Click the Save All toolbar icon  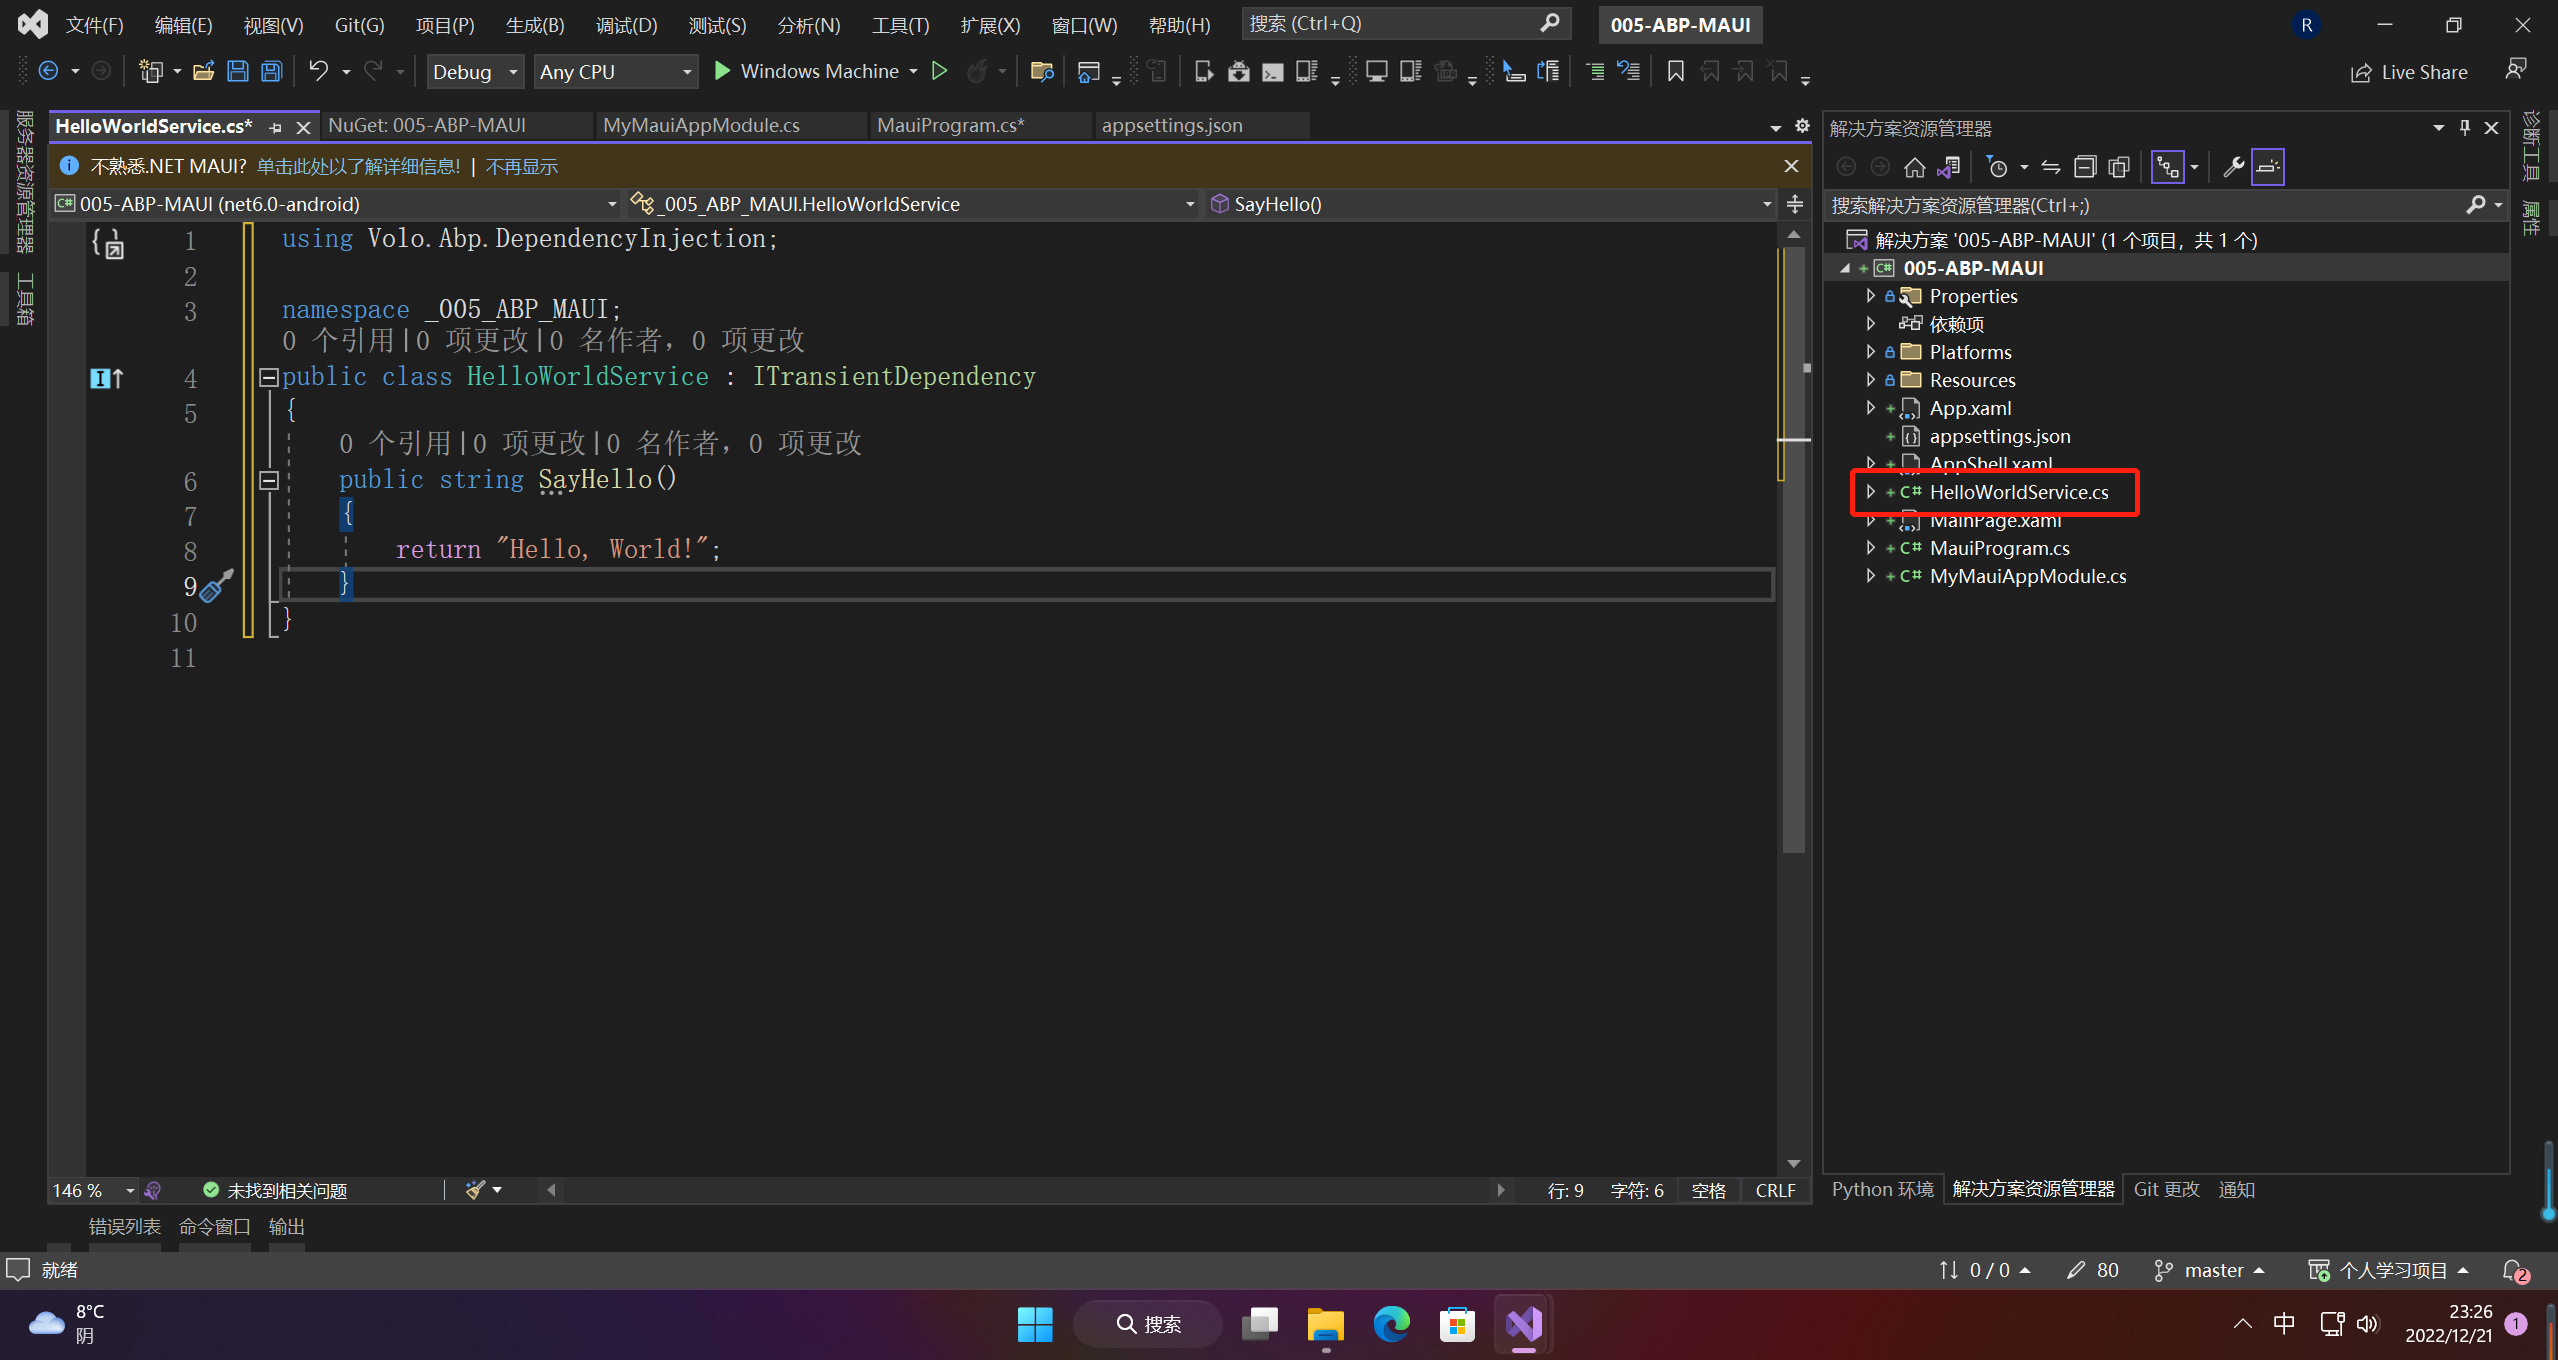271,71
